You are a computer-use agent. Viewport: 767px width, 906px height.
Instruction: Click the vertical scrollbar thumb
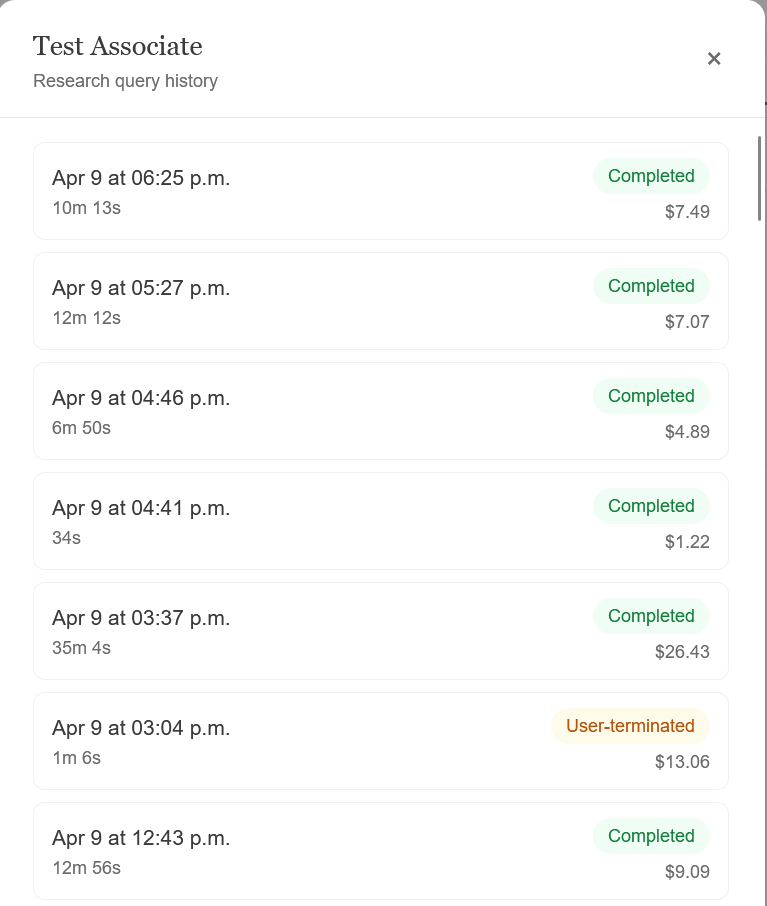(760, 178)
